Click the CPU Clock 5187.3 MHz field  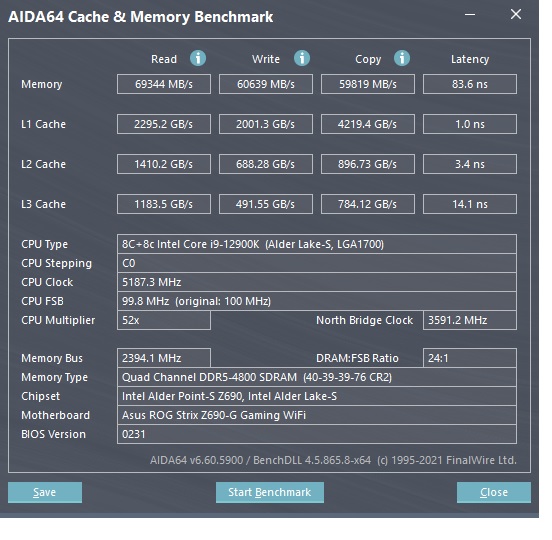(x=317, y=282)
